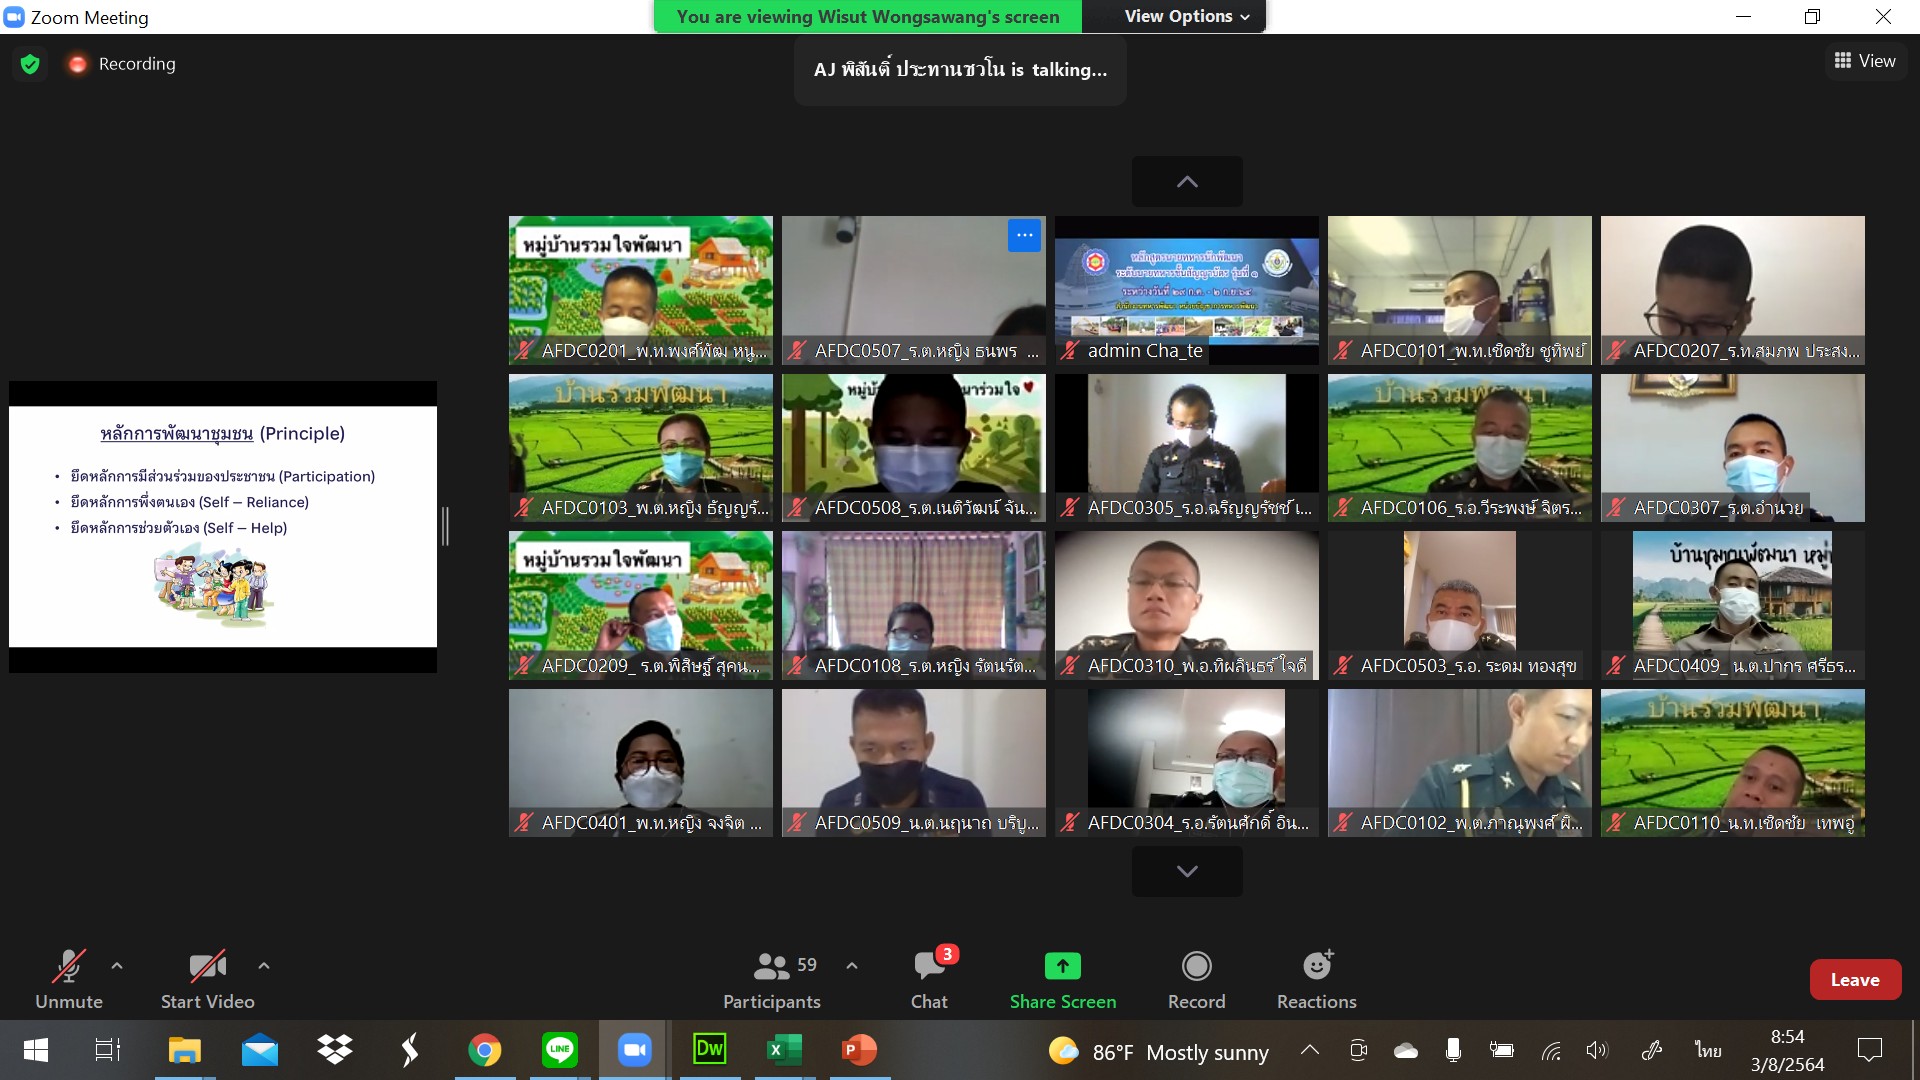The image size is (1920, 1080).
Task: Open File Explorer from the taskbar
Action: pyautogui.click(x=184, y=1050)
